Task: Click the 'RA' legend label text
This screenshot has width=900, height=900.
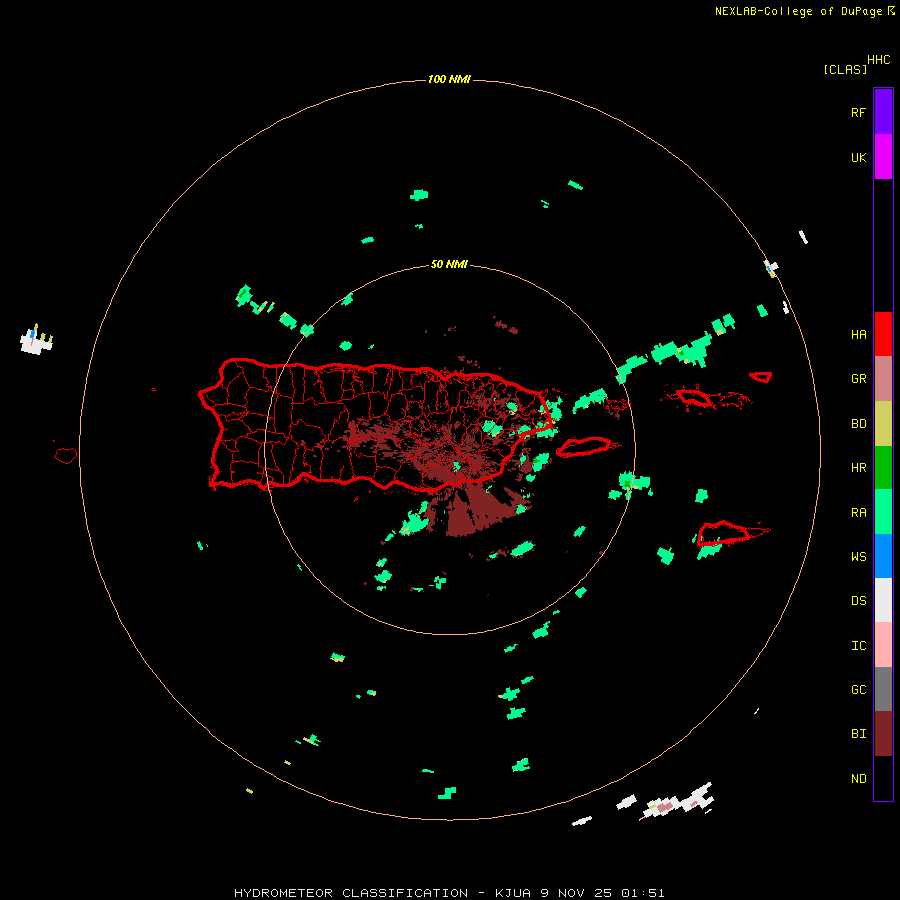Action: [x=858, y=513]
